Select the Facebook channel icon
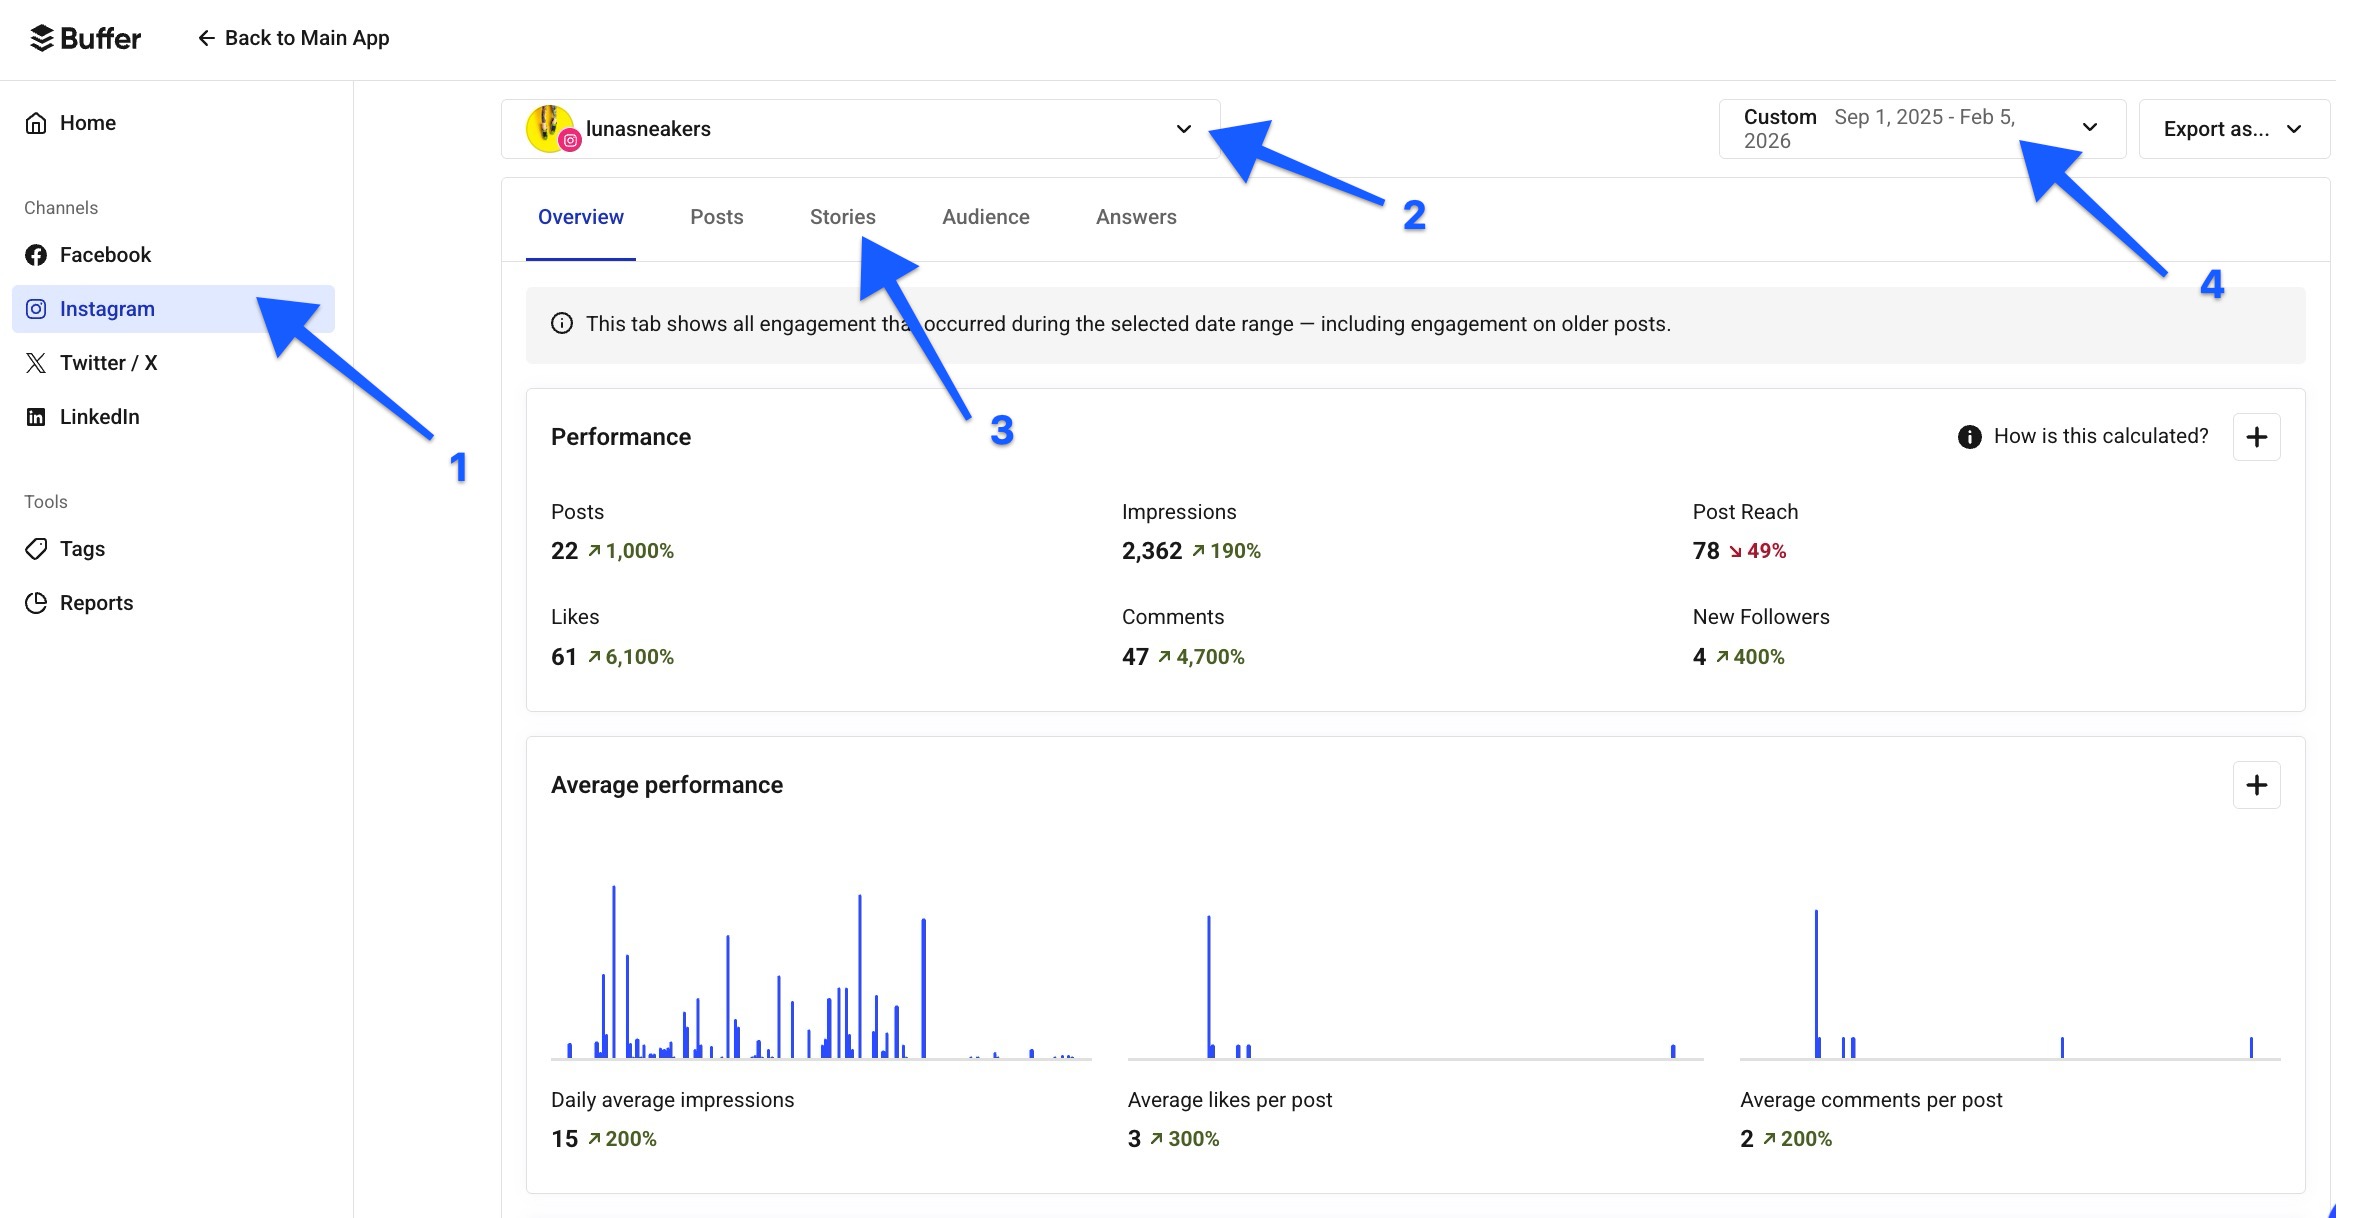This screenshot has width=2375, height=1218. [36, 254]
